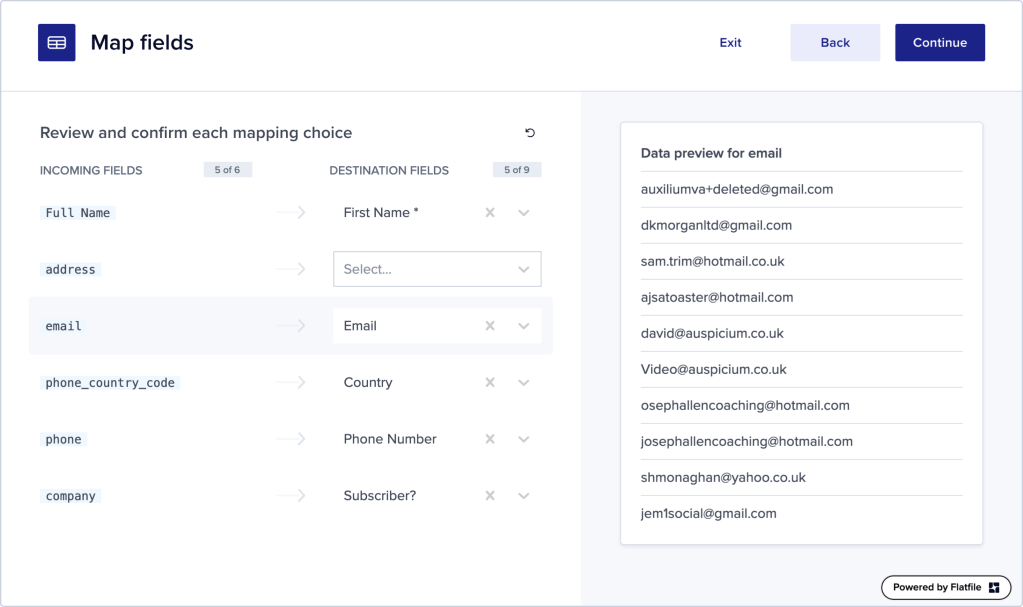
Task: Click the Map fields table icon
Action: [x=56, y=43]
